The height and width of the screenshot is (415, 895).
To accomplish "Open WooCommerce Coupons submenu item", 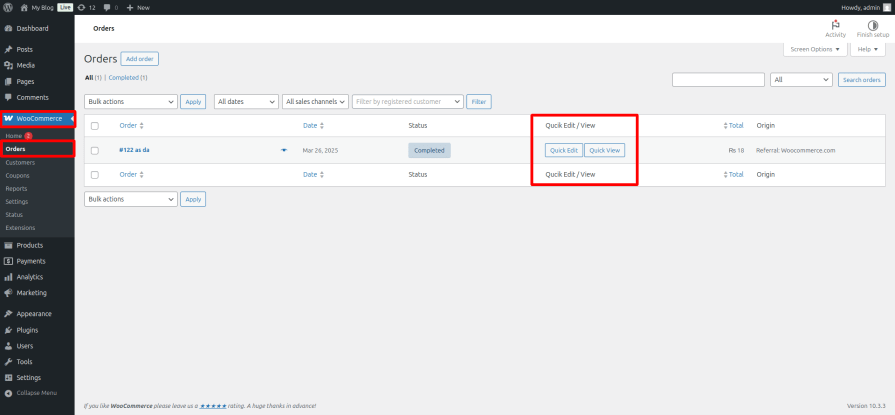I will point(17,176).
